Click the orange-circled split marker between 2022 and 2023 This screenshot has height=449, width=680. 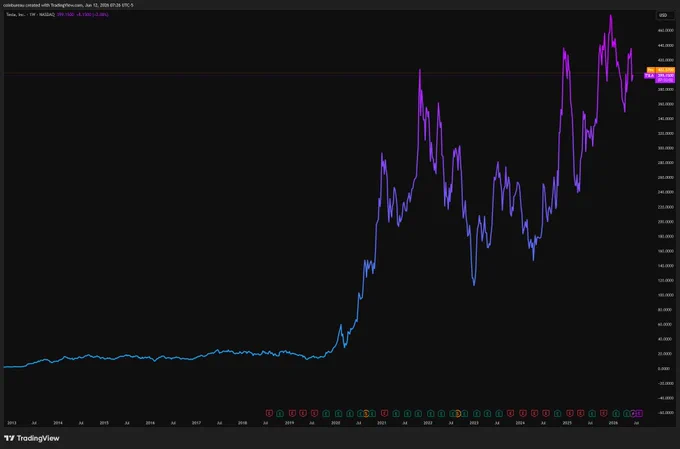(x=458, y=413)
